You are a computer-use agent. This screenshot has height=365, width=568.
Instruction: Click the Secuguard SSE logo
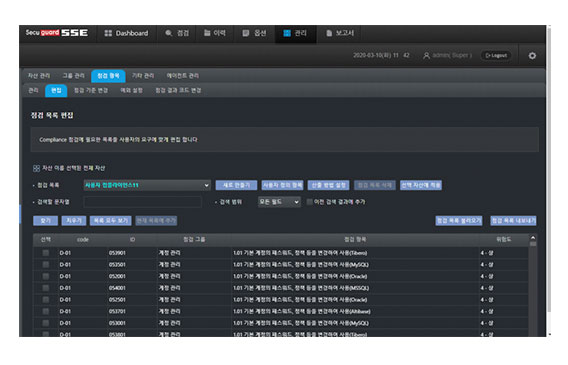[x=57, y=33]
